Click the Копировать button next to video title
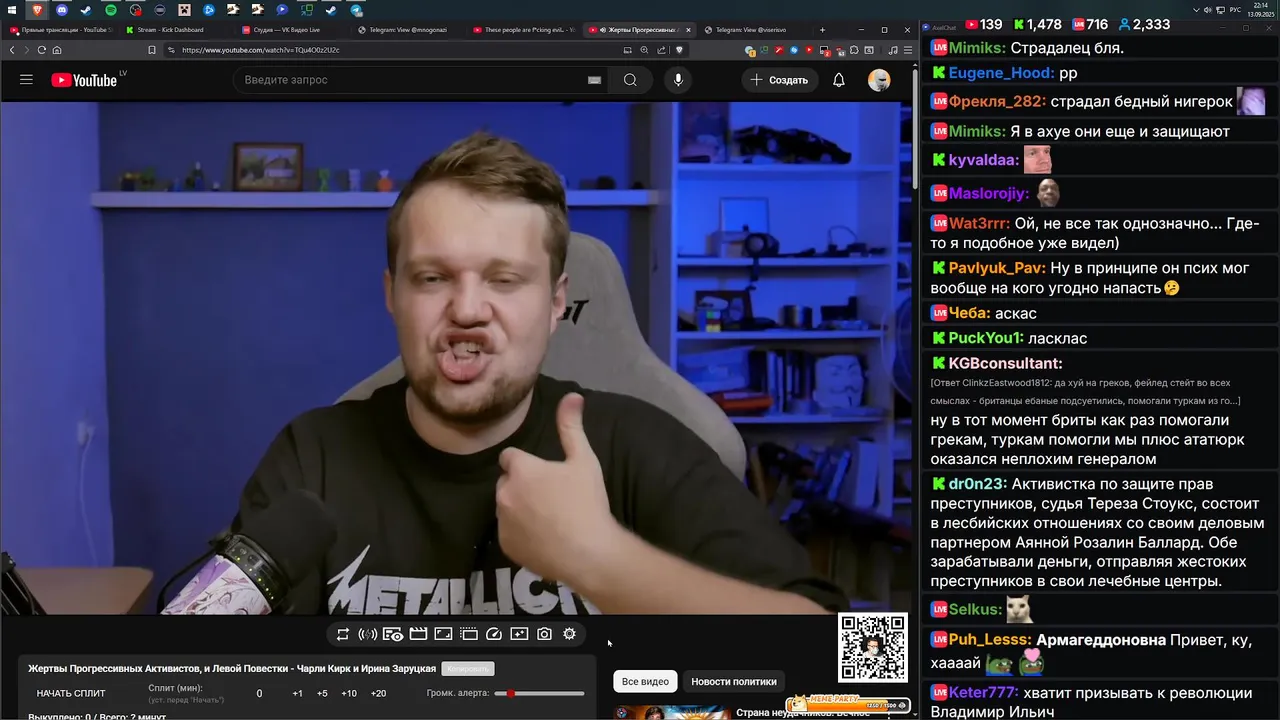Screen dimensions: 1280x720 tap(468, 669)
